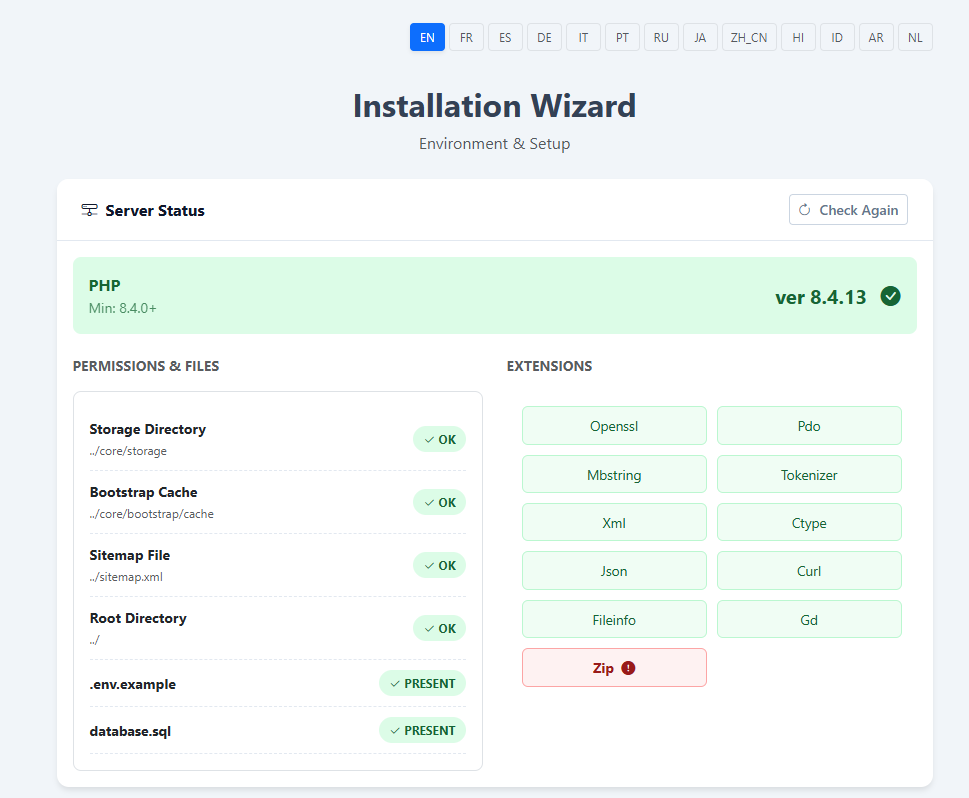Viewport: 969px width, 798px height.
Task: Click the checkmark on the .env.example PRESENT badge
Action: [x=394, y=683]
